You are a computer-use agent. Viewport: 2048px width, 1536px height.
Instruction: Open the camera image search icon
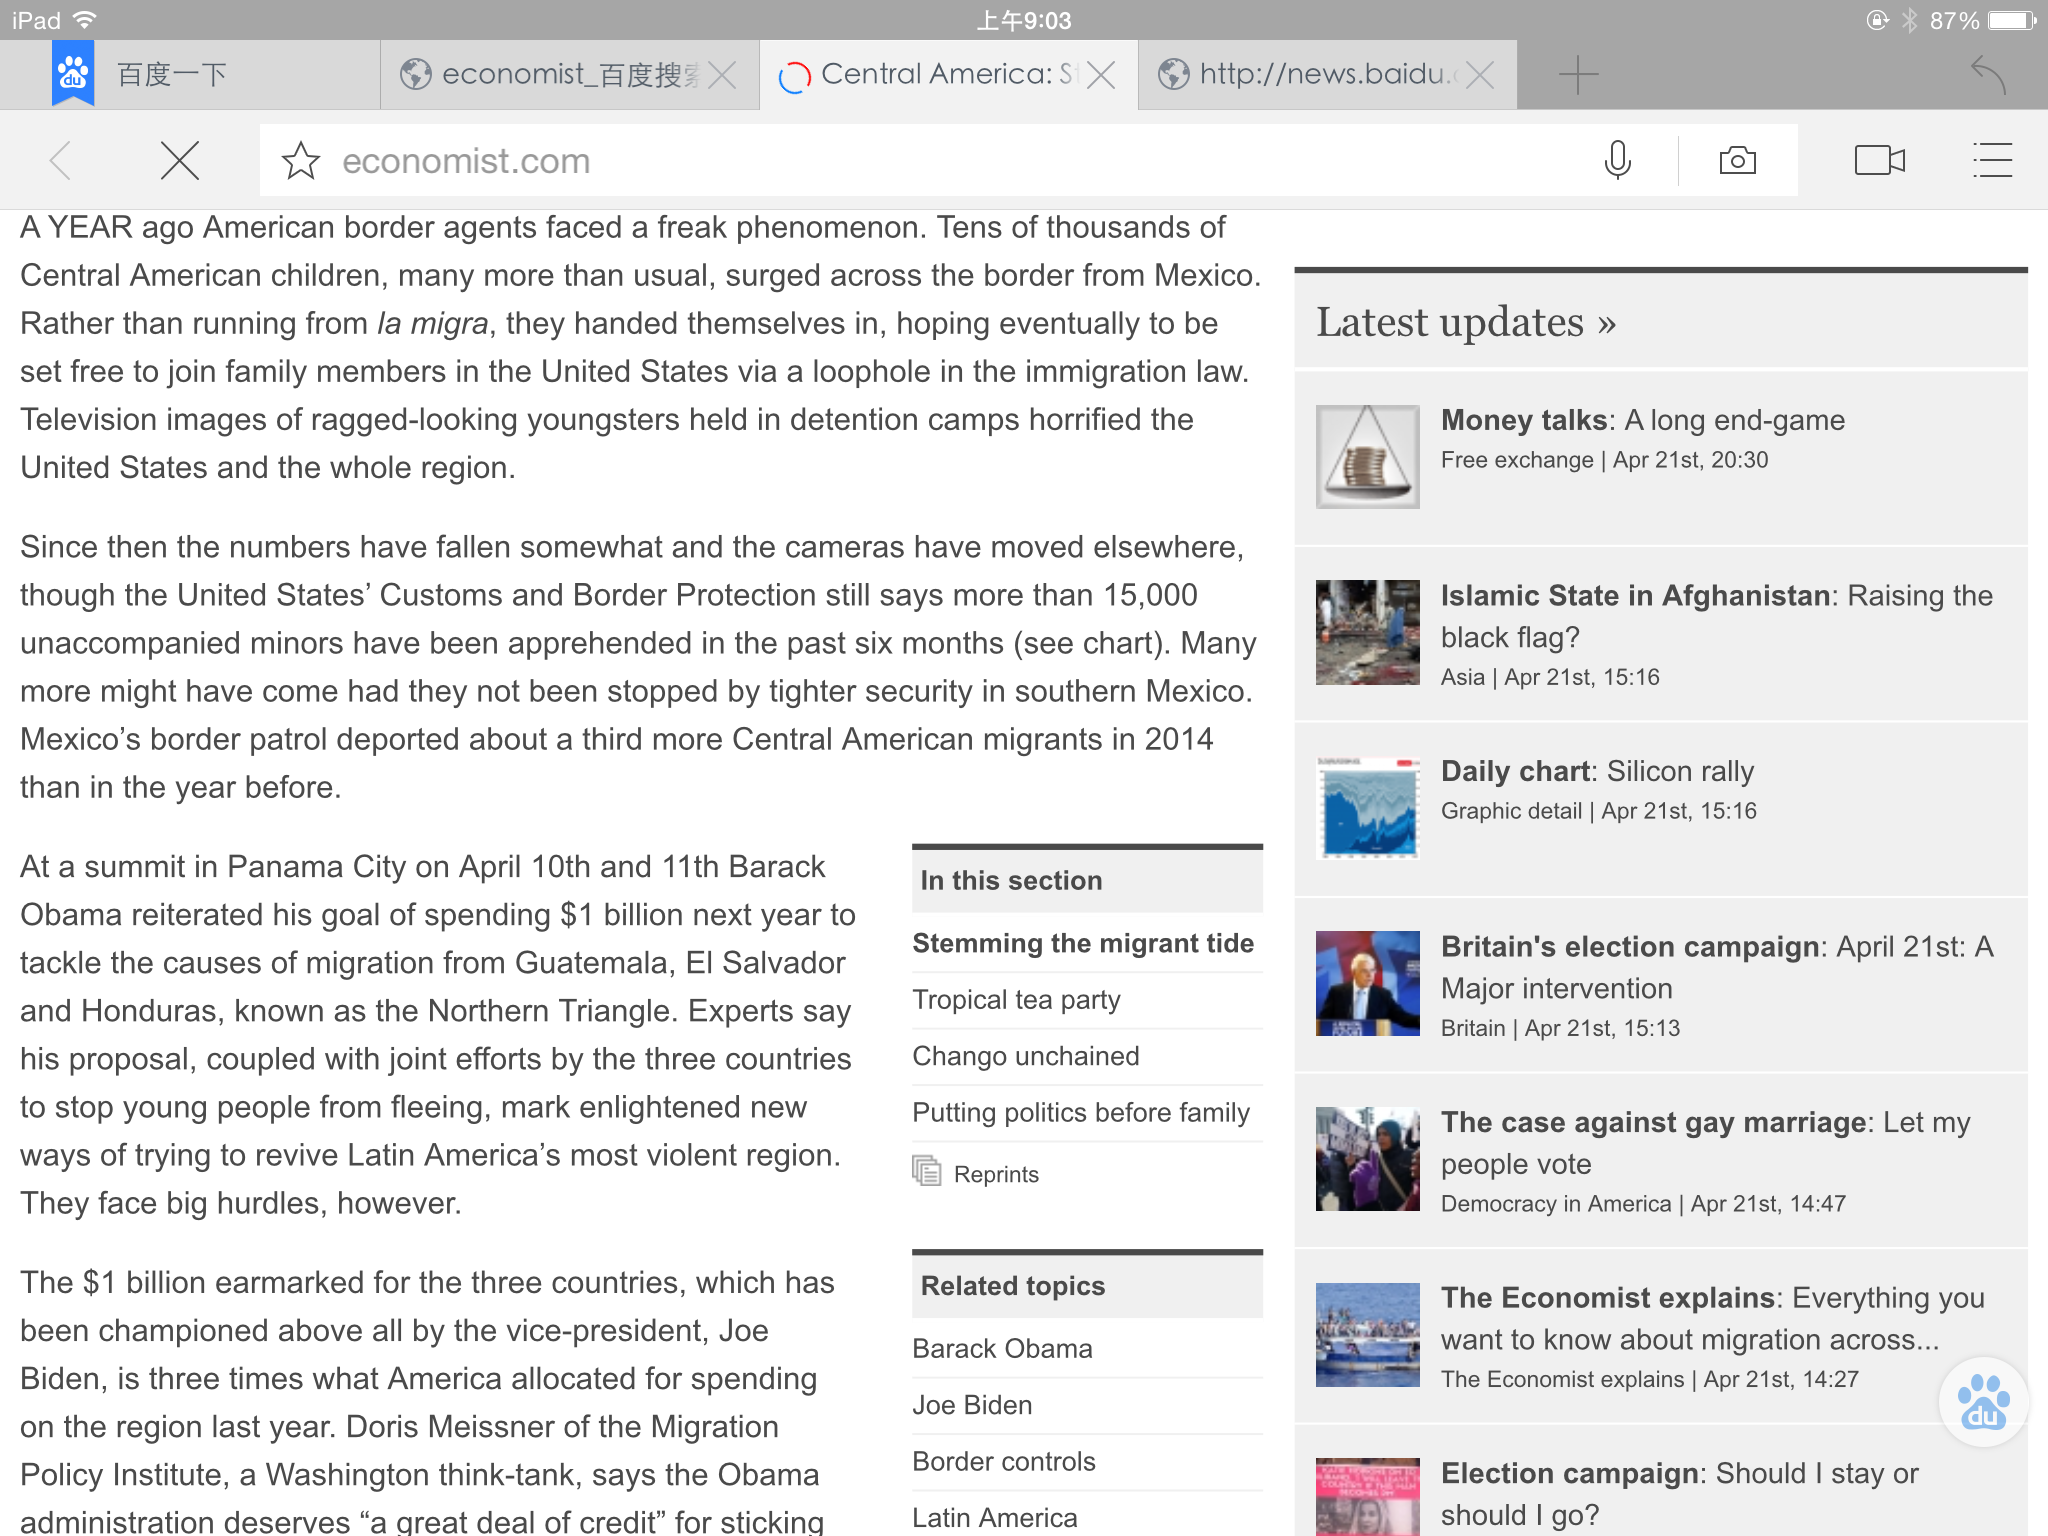click(1737, 160)
